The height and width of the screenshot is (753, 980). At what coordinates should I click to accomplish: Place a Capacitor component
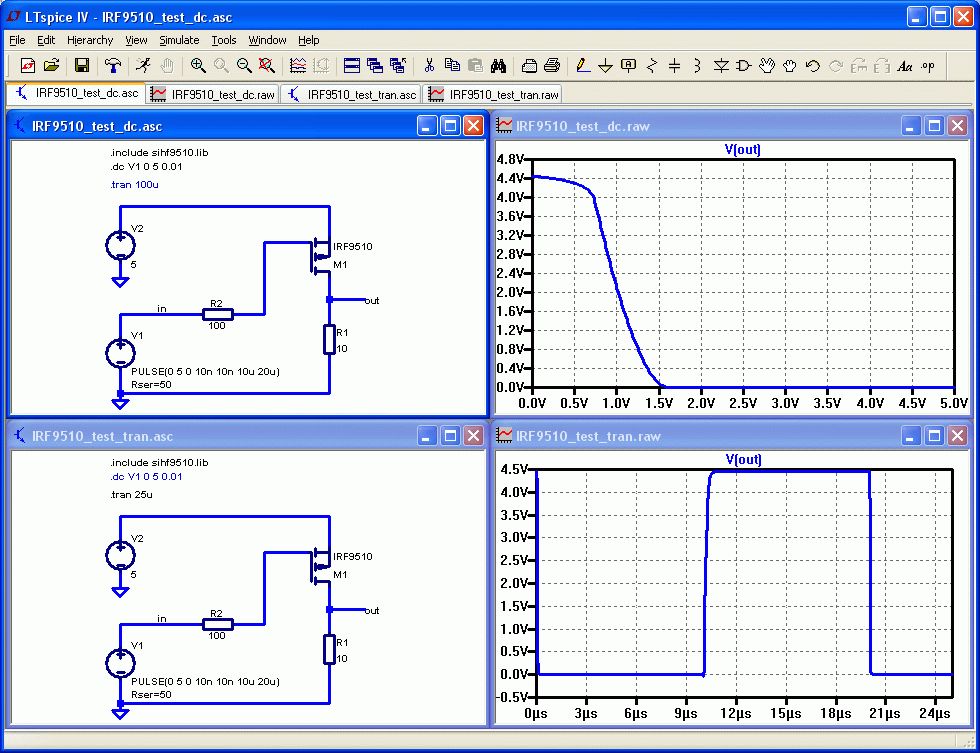click(x=674, y=66)
